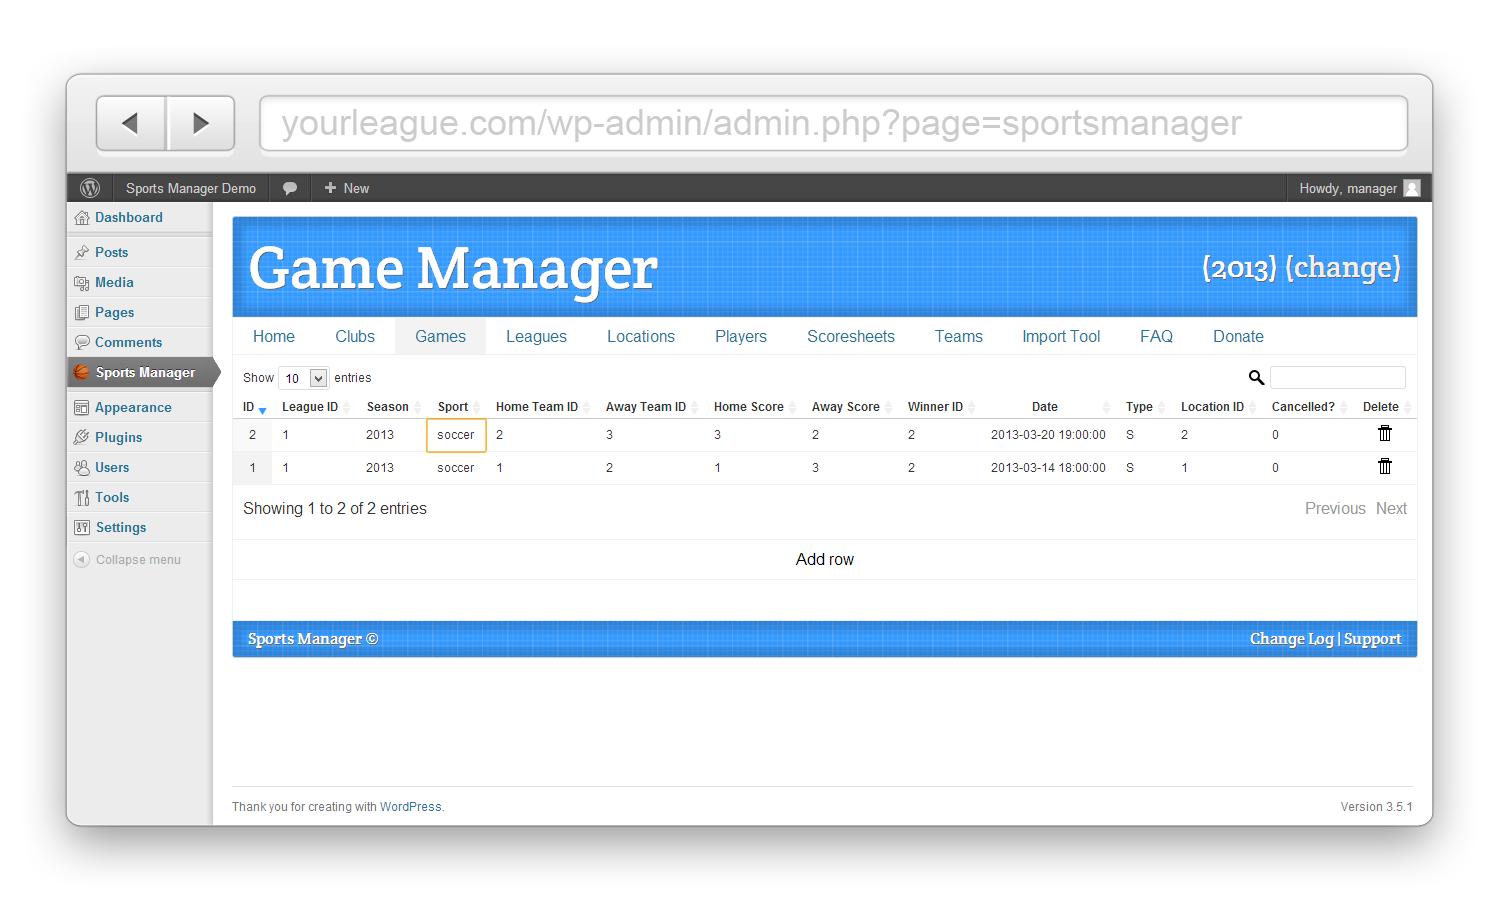Open the Donate tab
1500x900 pixels.
coord(1238,337)
